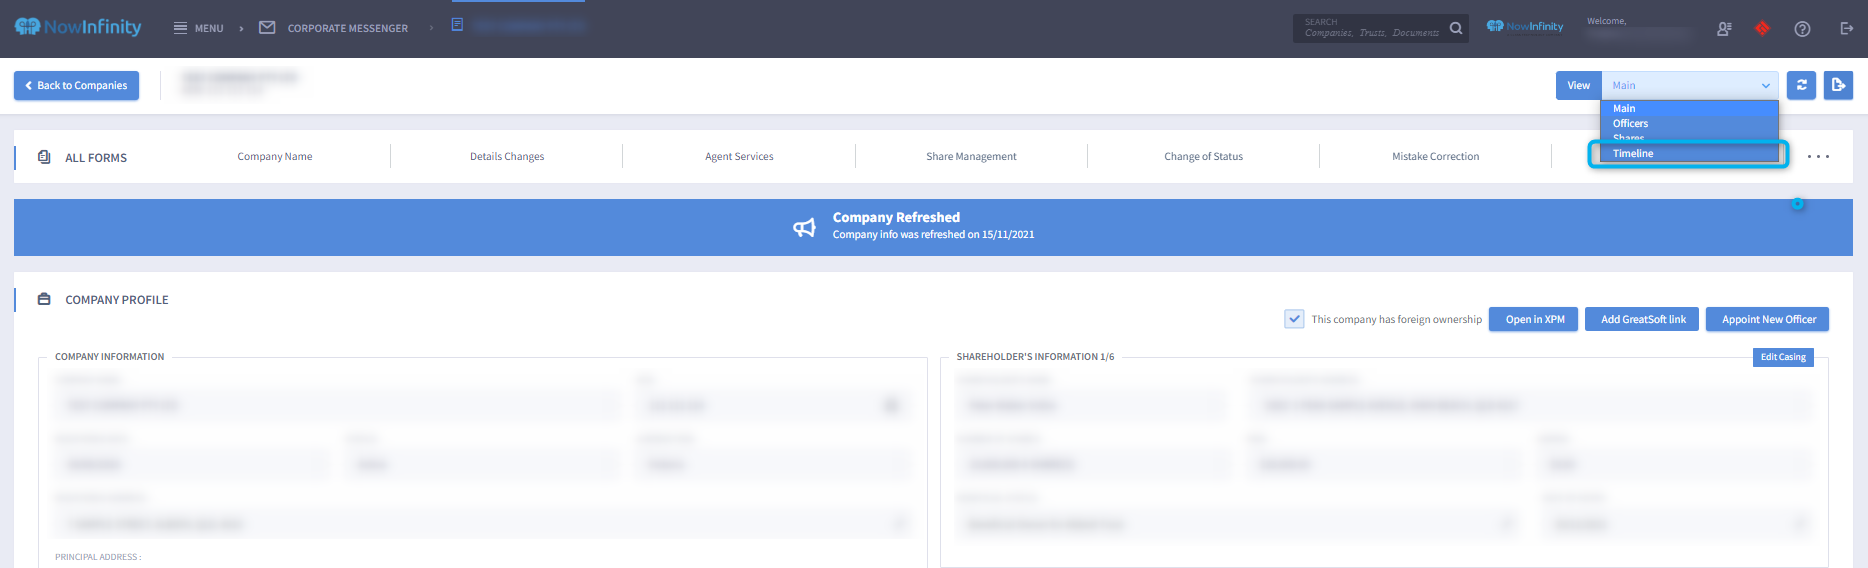Image resolution: width=1868 pixels, height=568 pixels.
Task: Select Timeline from the view list
Action: coord(1633,153)
